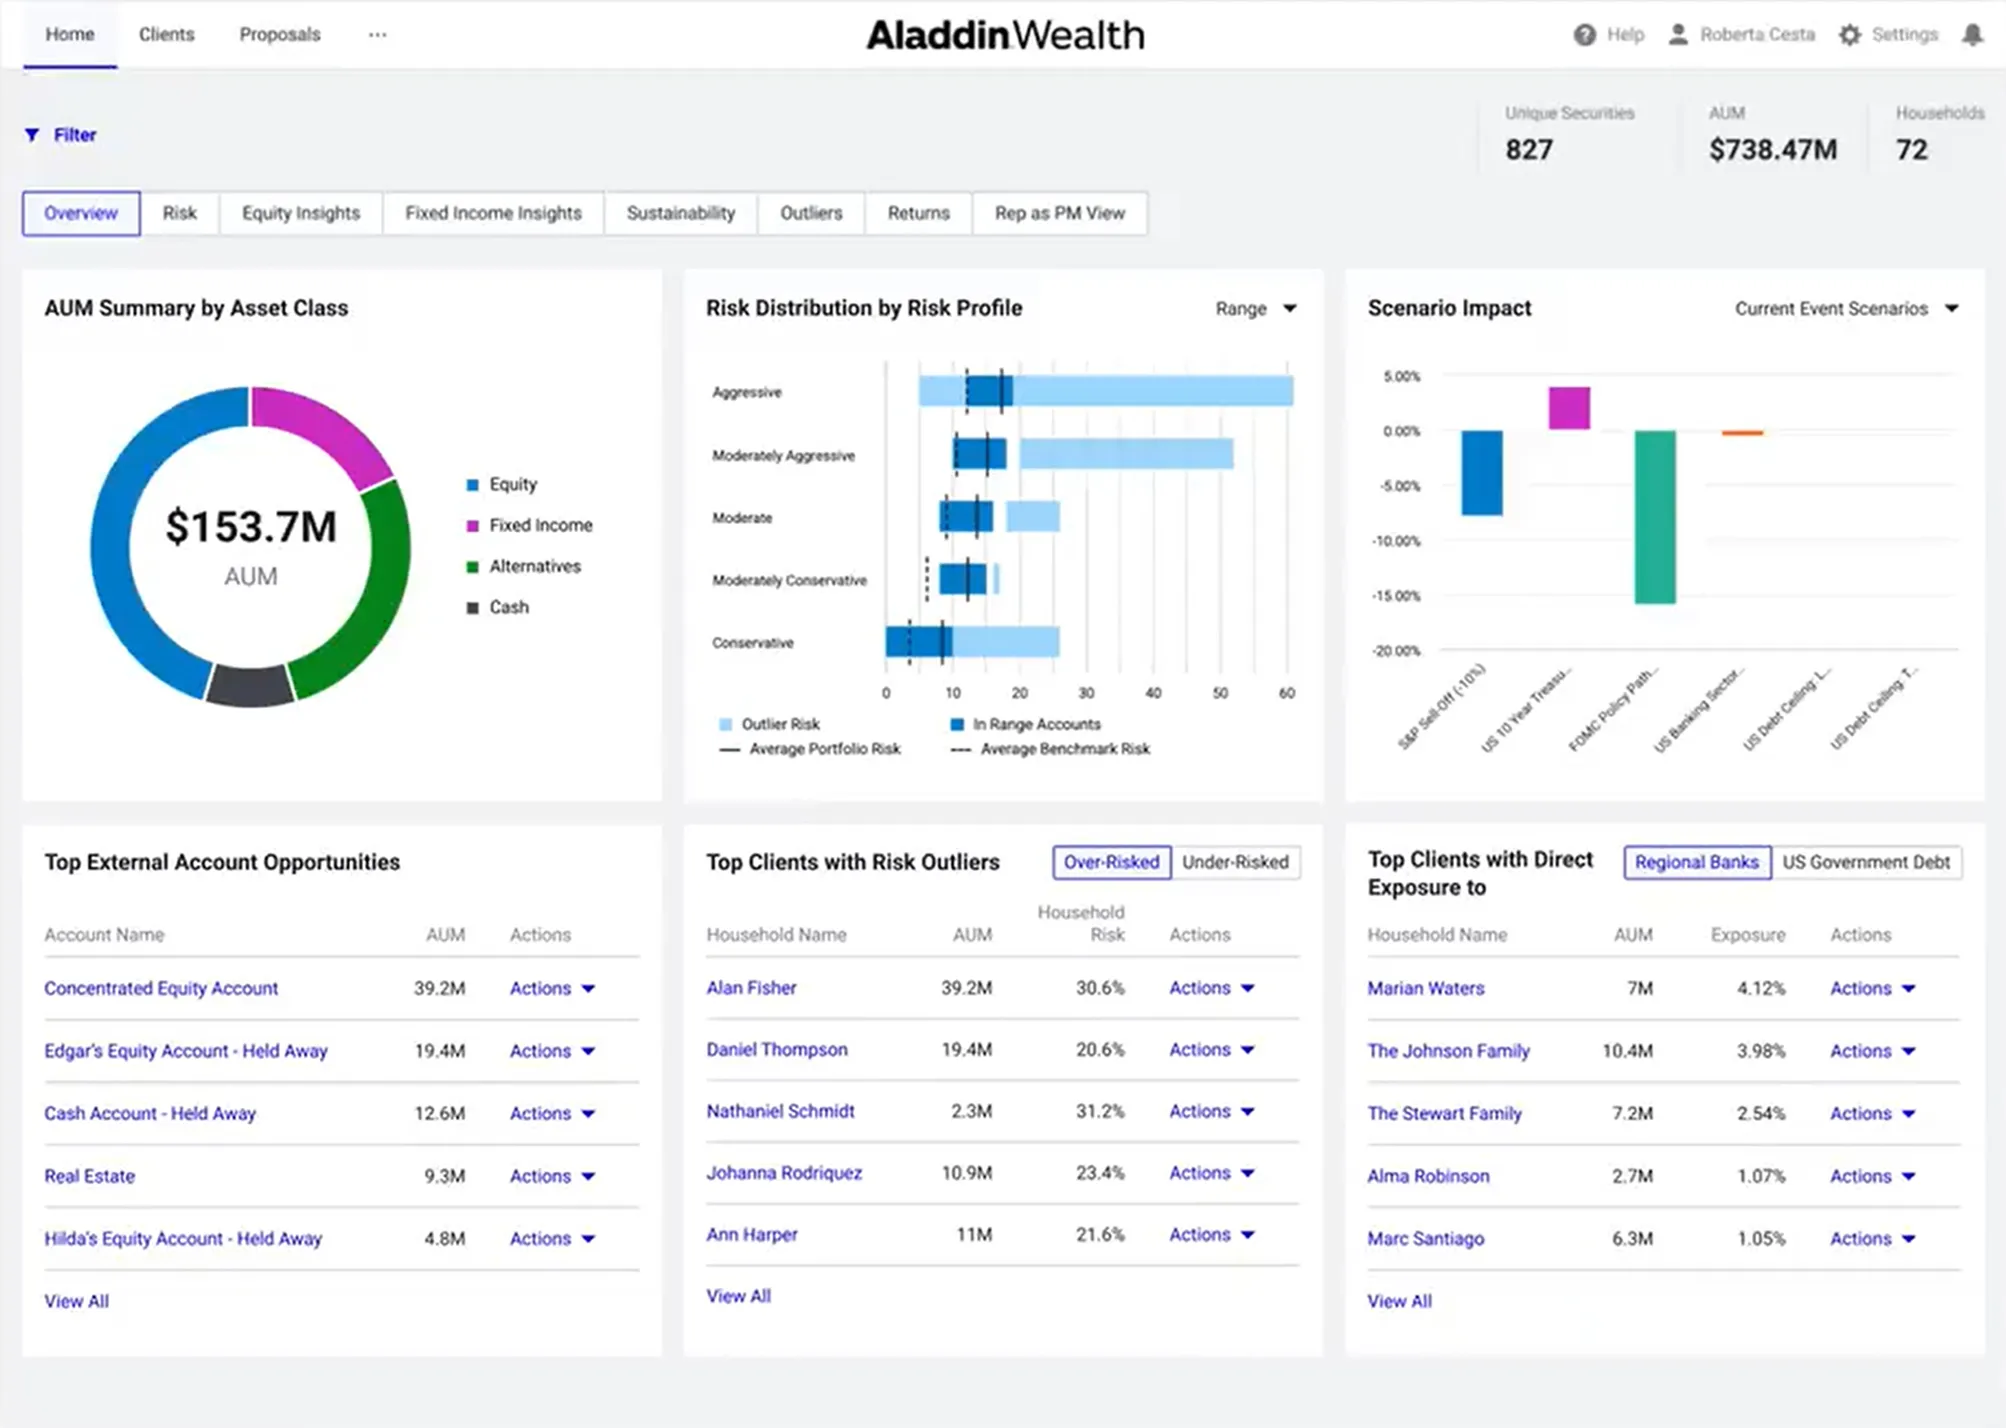Select the Over-Risked toggle option
This screenshot has height=1428, width=2006.
click(x=1110, y=861)
